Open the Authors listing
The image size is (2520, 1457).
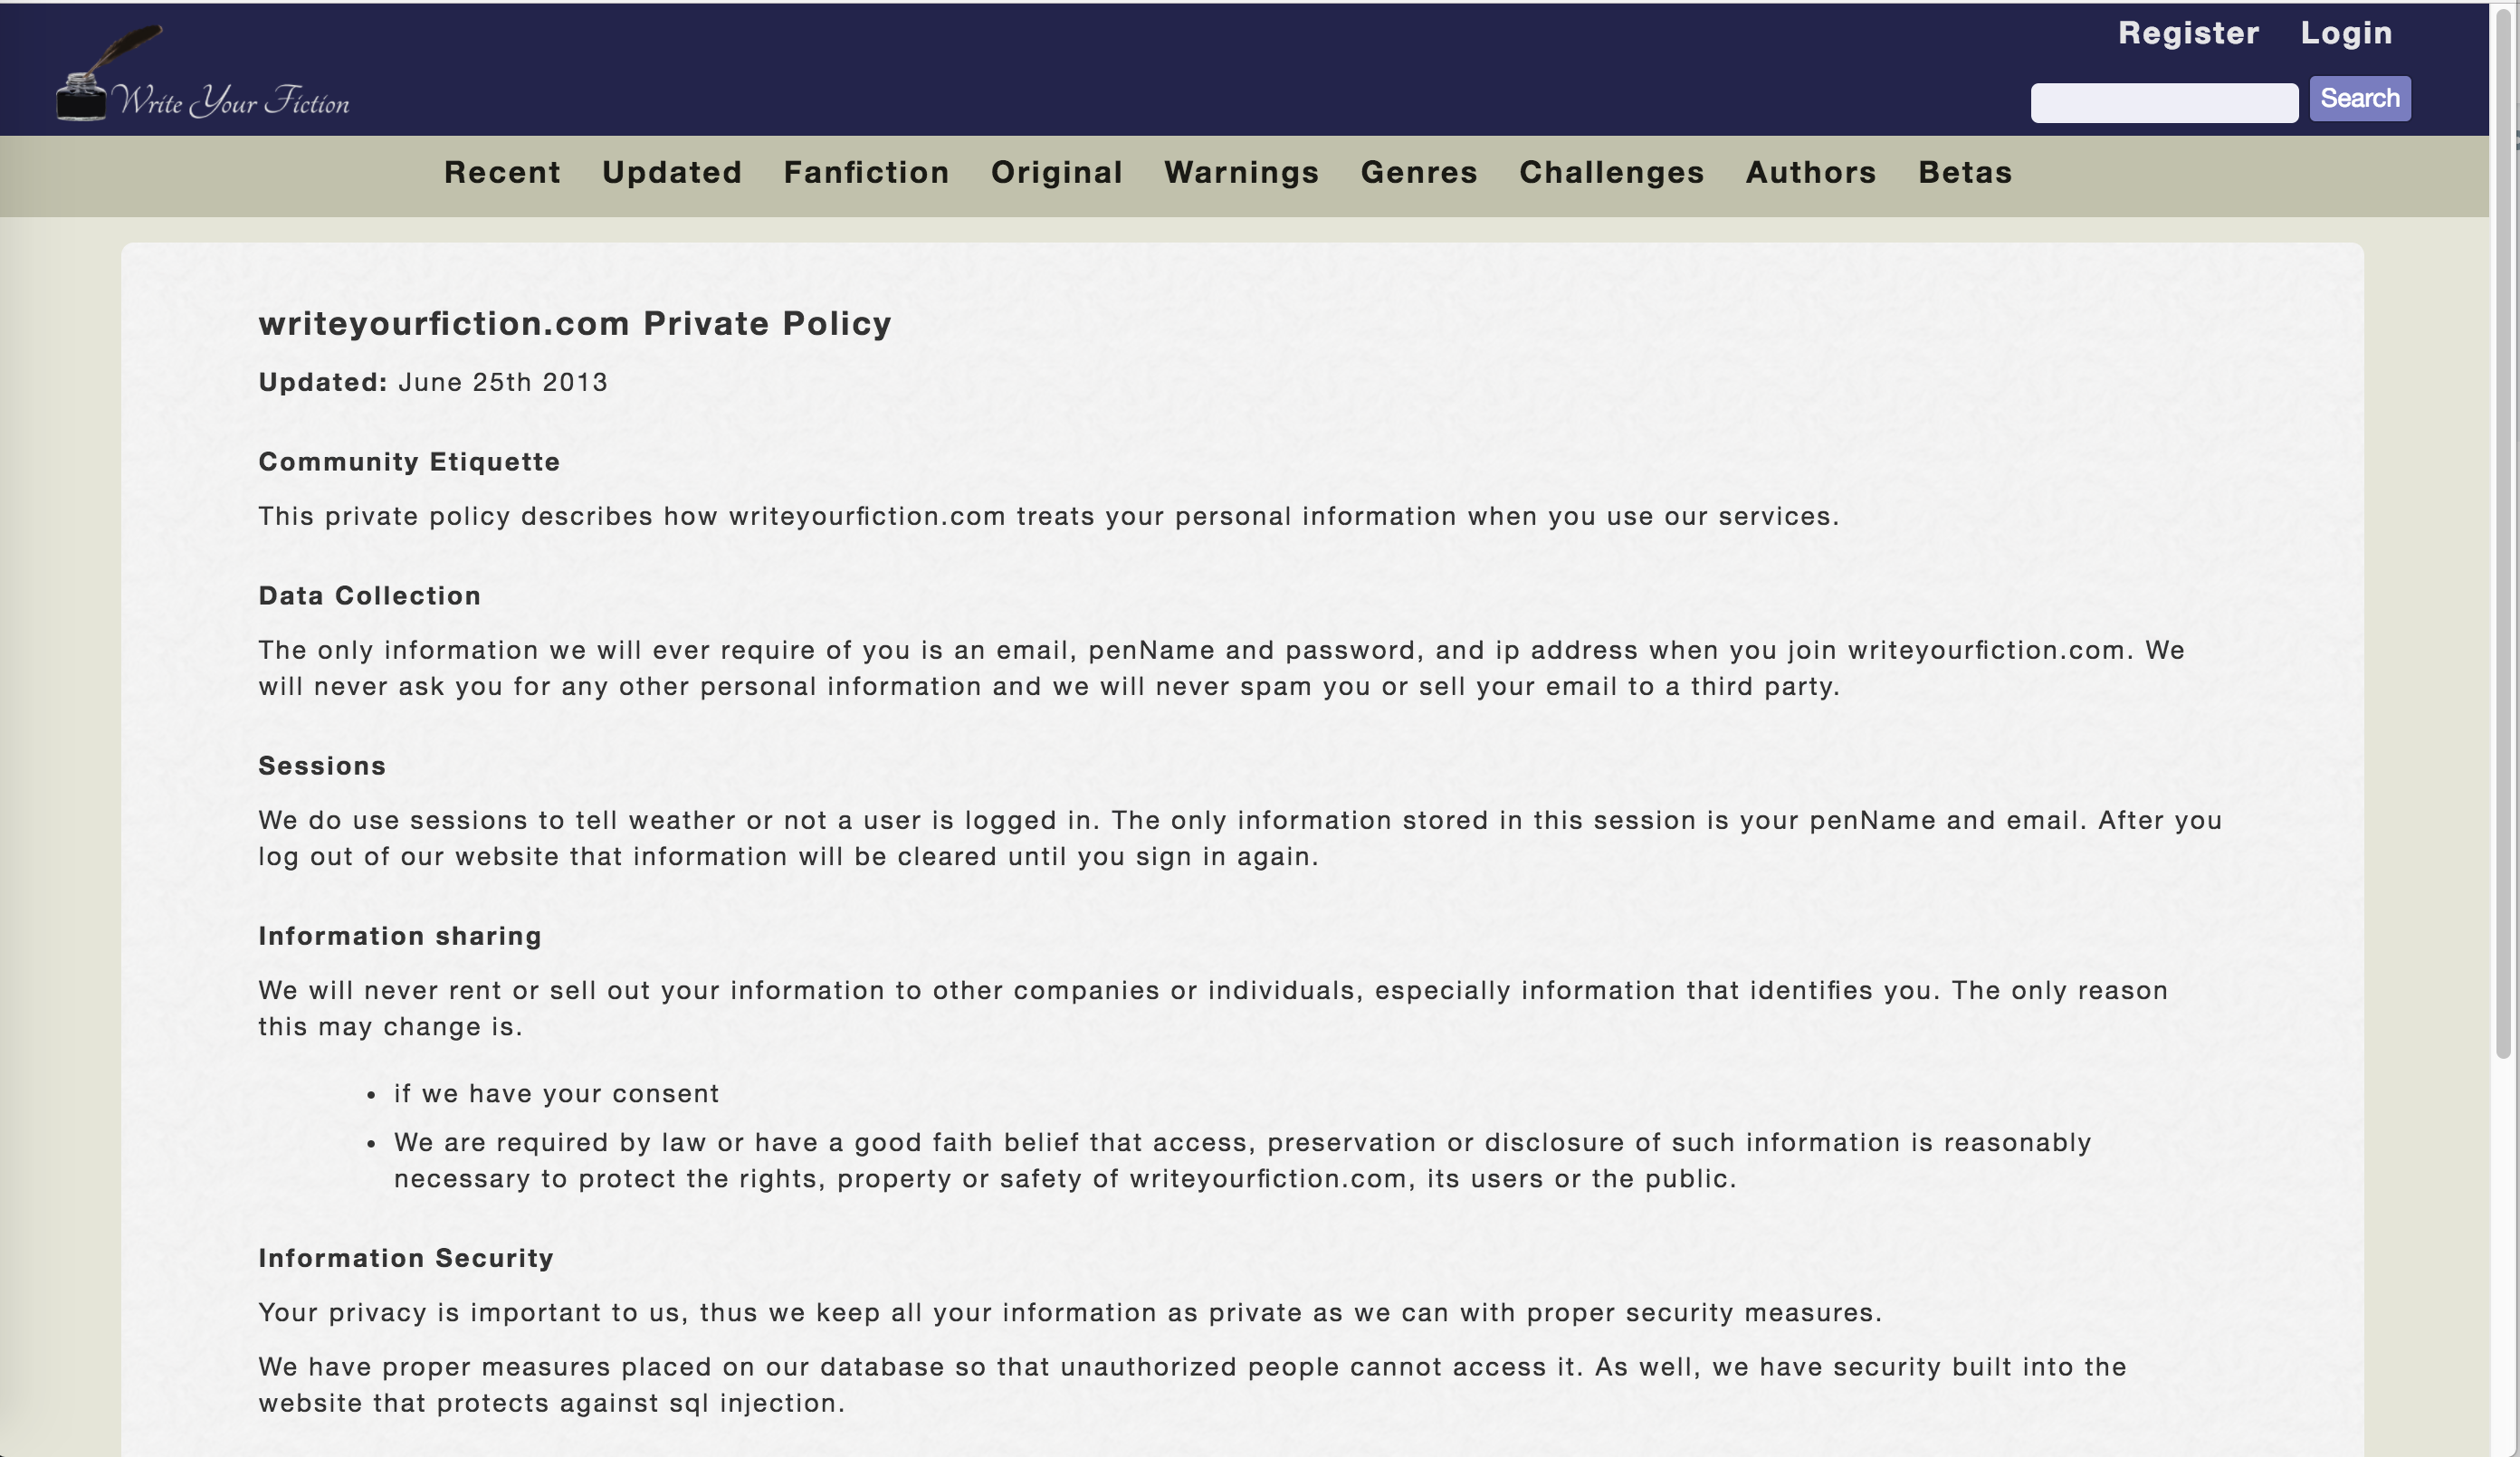[1810, 172]
